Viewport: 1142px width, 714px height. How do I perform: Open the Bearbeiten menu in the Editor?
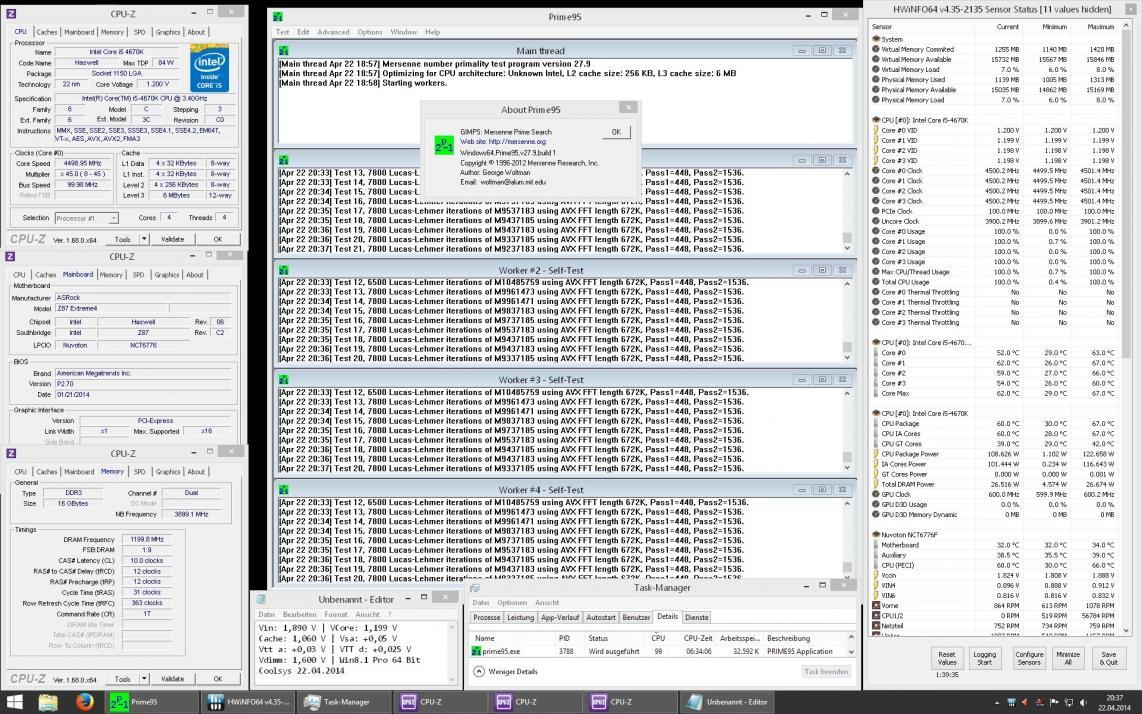299,615
